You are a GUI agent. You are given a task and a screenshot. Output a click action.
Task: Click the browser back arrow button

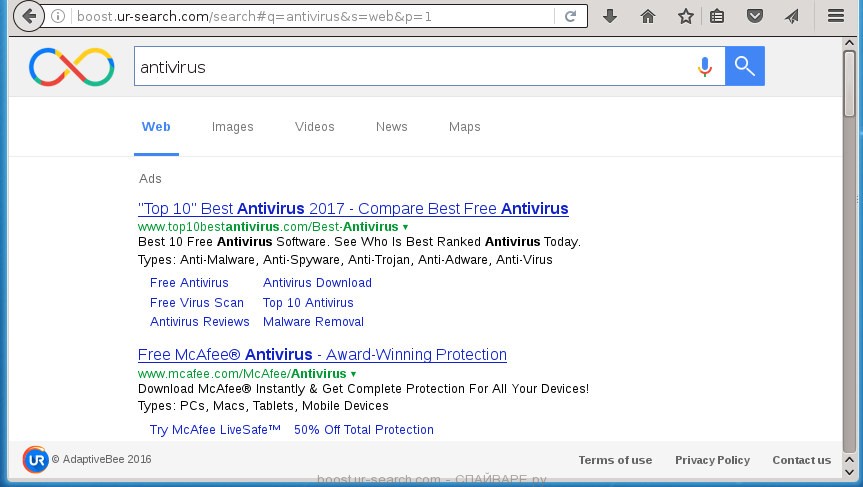(x=29, y=16)
